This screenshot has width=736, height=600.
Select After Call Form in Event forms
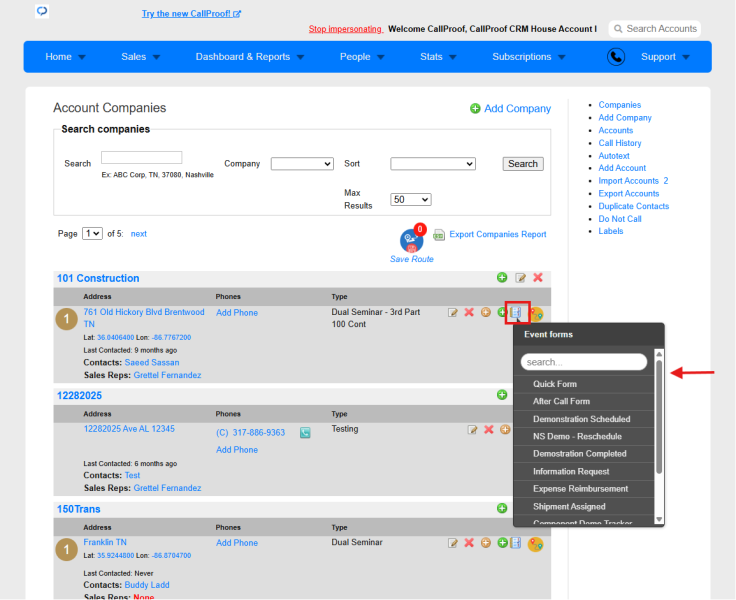(x=584, y=401)
